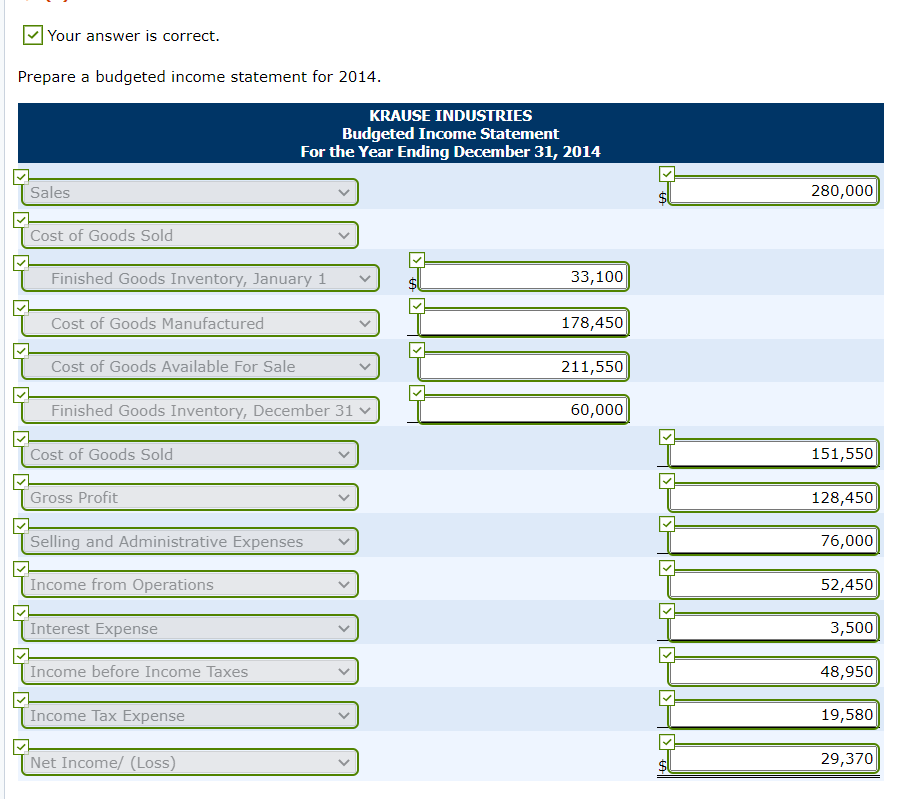Click the Cost of Goods Available field 211,550
Viewport: 898px width, 799px height.
click(523, 367)
